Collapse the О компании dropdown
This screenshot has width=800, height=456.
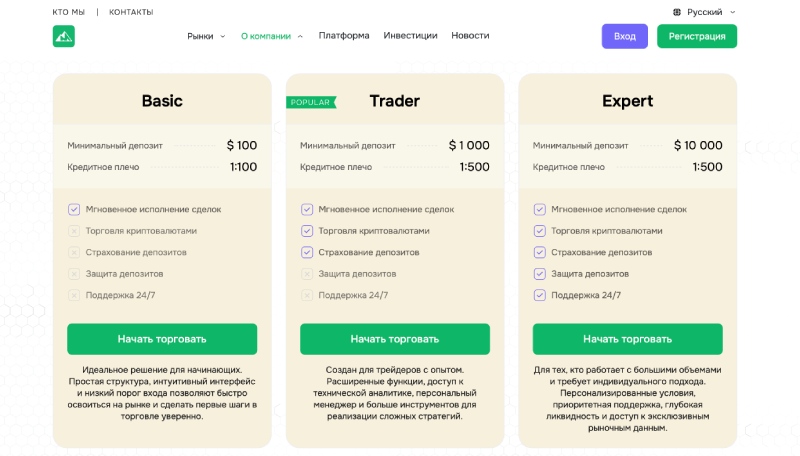(x=272, y=36)
